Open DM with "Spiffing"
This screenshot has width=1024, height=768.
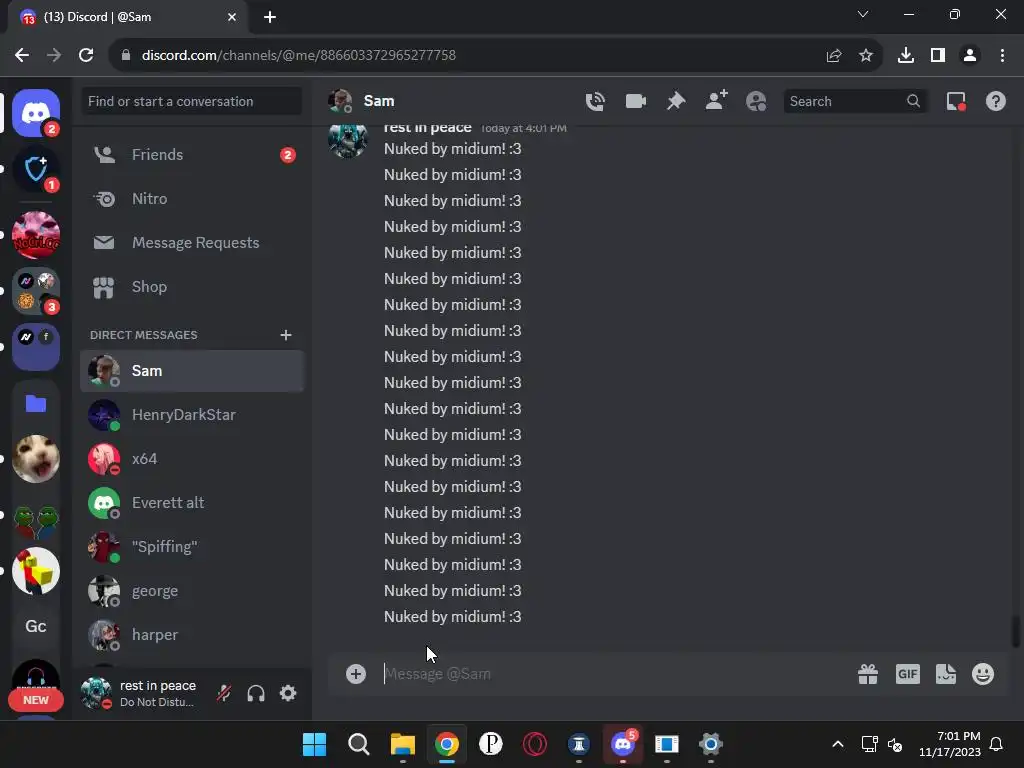(192, 547)
